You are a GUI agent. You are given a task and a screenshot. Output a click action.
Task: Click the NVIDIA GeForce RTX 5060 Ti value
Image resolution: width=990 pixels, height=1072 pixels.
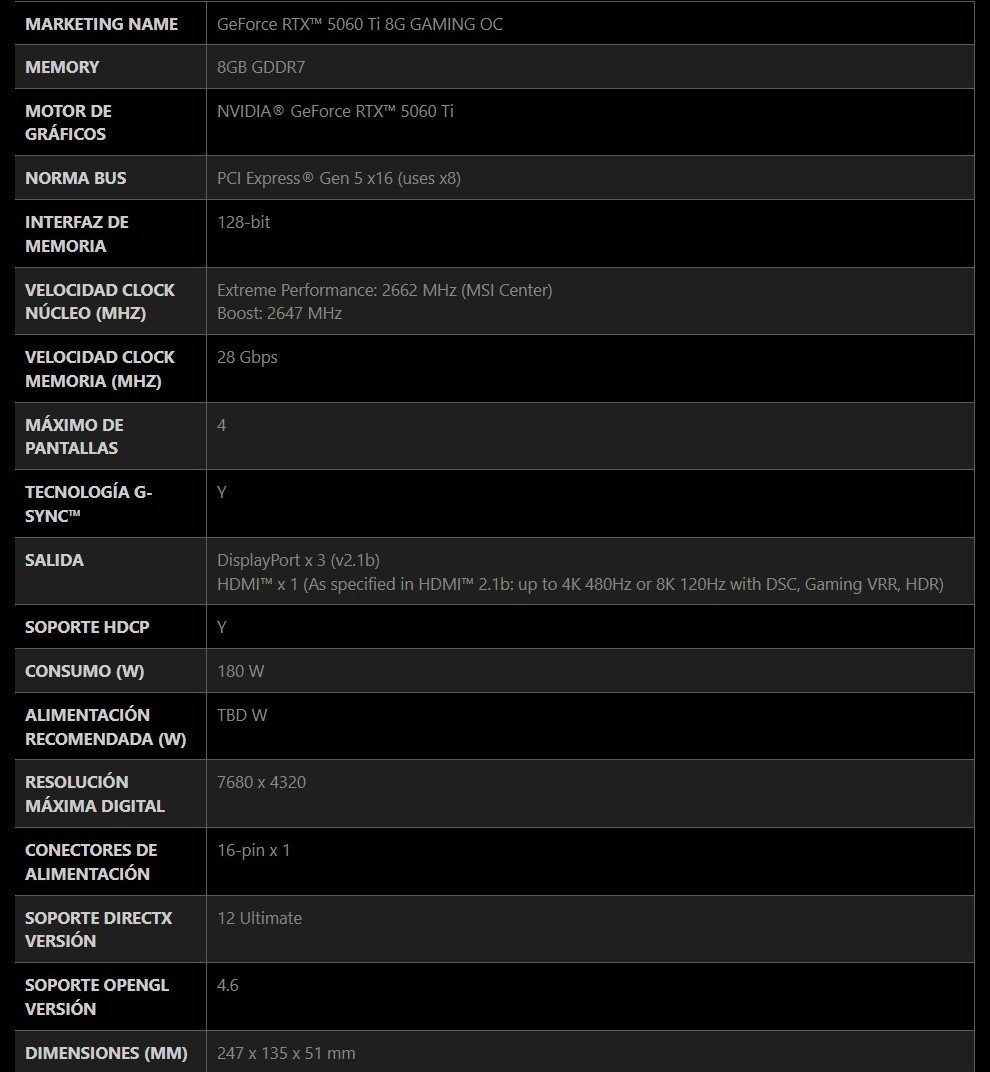(x=335, y=111)
